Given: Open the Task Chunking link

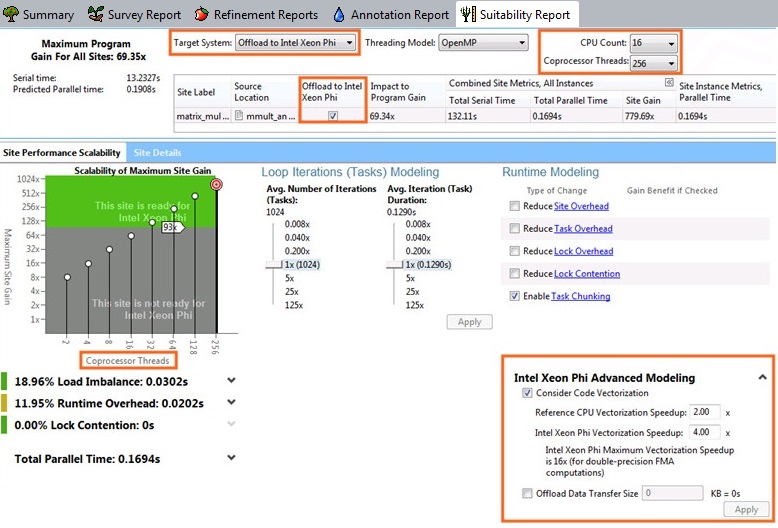Looking at the screenshot, I should (580, 296).
